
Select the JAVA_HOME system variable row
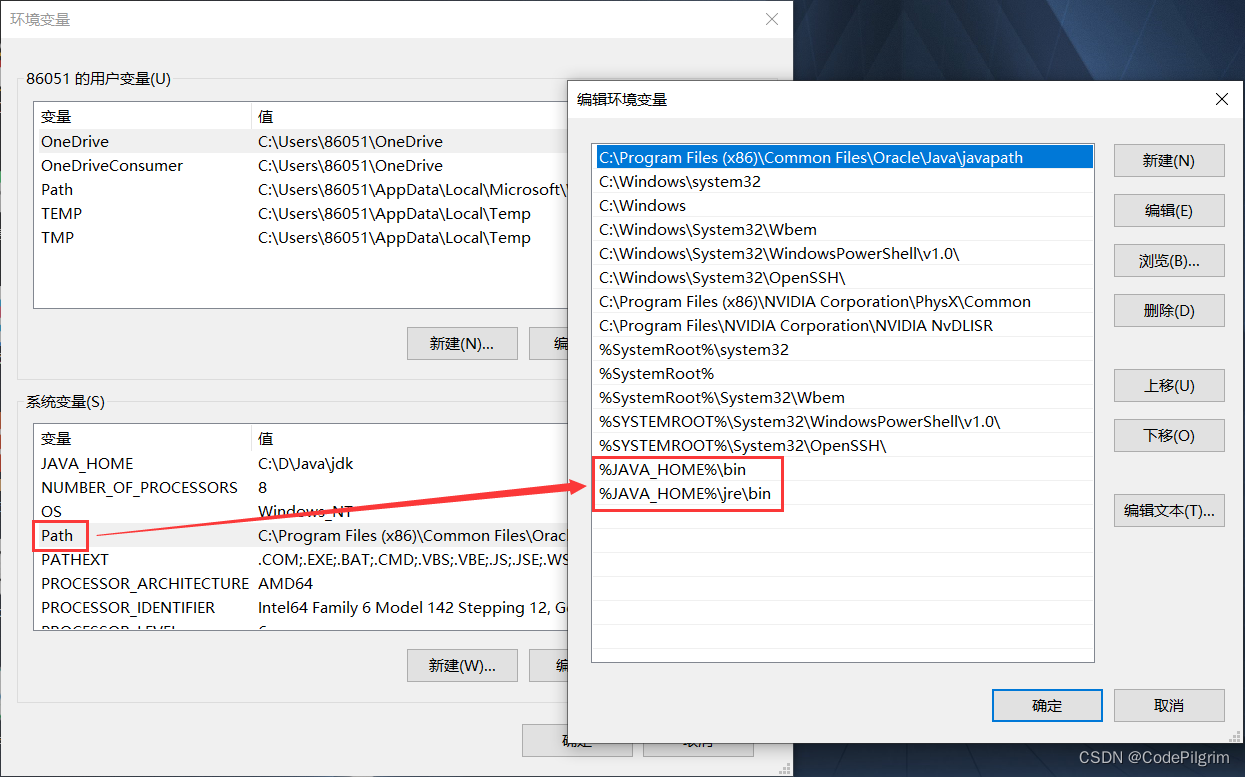150,463
